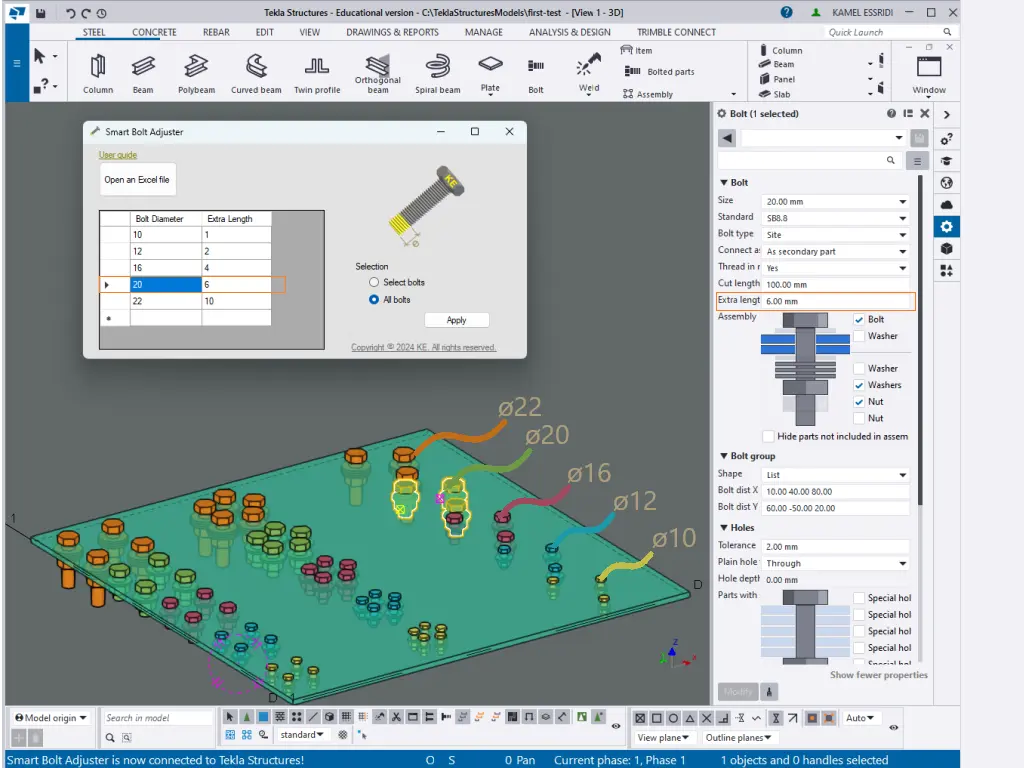
Task: Choose the Orthogonal beam tool
Action: coord(377,73)
